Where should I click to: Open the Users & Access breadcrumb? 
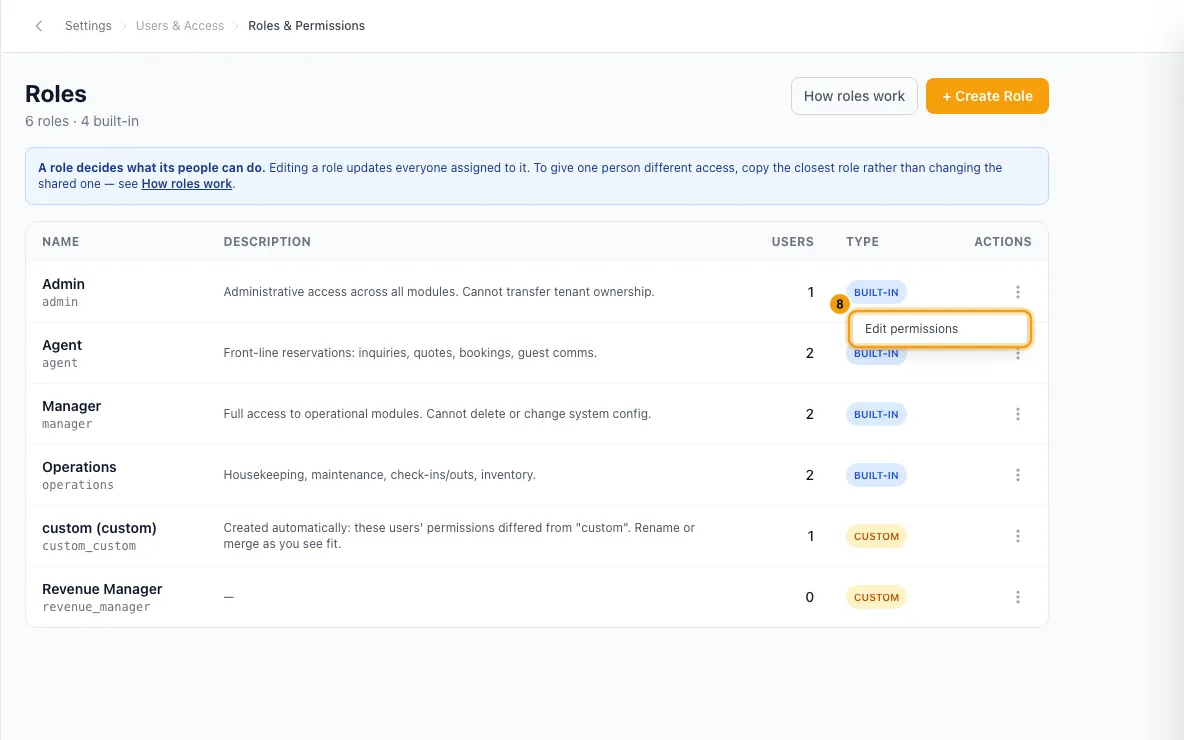click(x=180, y=26)
